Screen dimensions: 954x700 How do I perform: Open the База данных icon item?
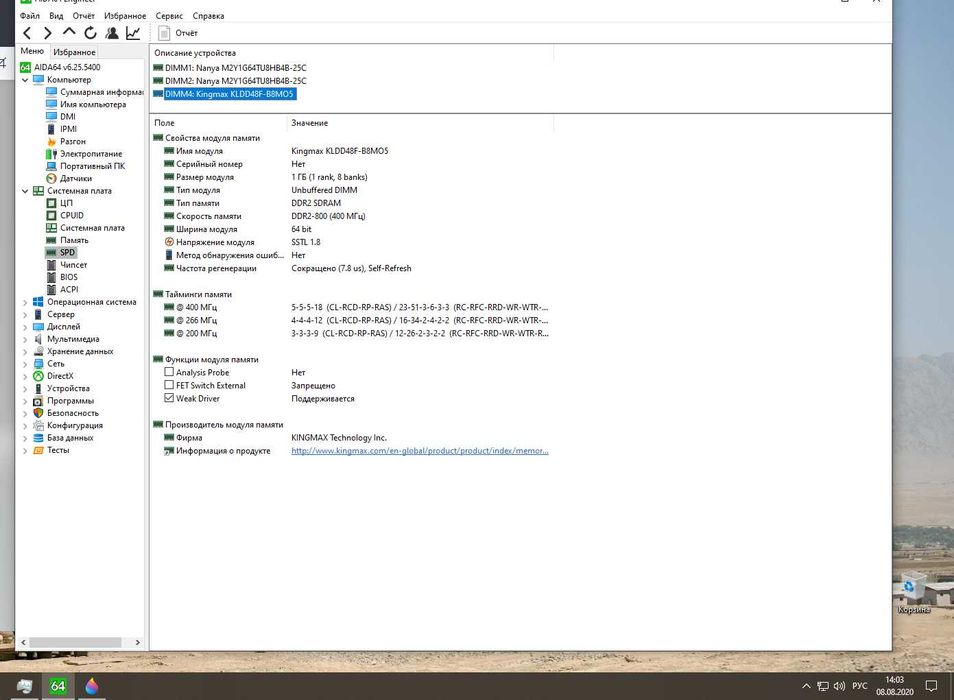pyautogui.click(x=38, y=438)
